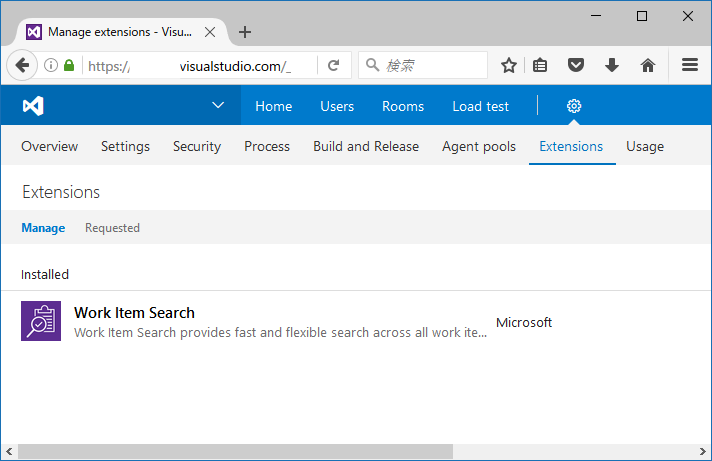This screenshot has width=712, height=461.
Task: Switch to the Requested tab
Action: pyautogui.click(x=112, y=228)
